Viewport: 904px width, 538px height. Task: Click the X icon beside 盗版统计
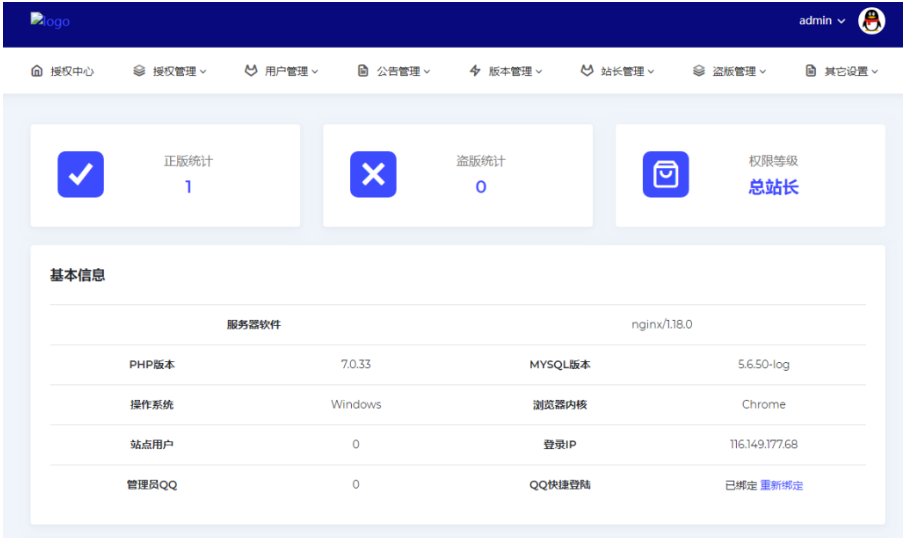[x=373, y=174]
